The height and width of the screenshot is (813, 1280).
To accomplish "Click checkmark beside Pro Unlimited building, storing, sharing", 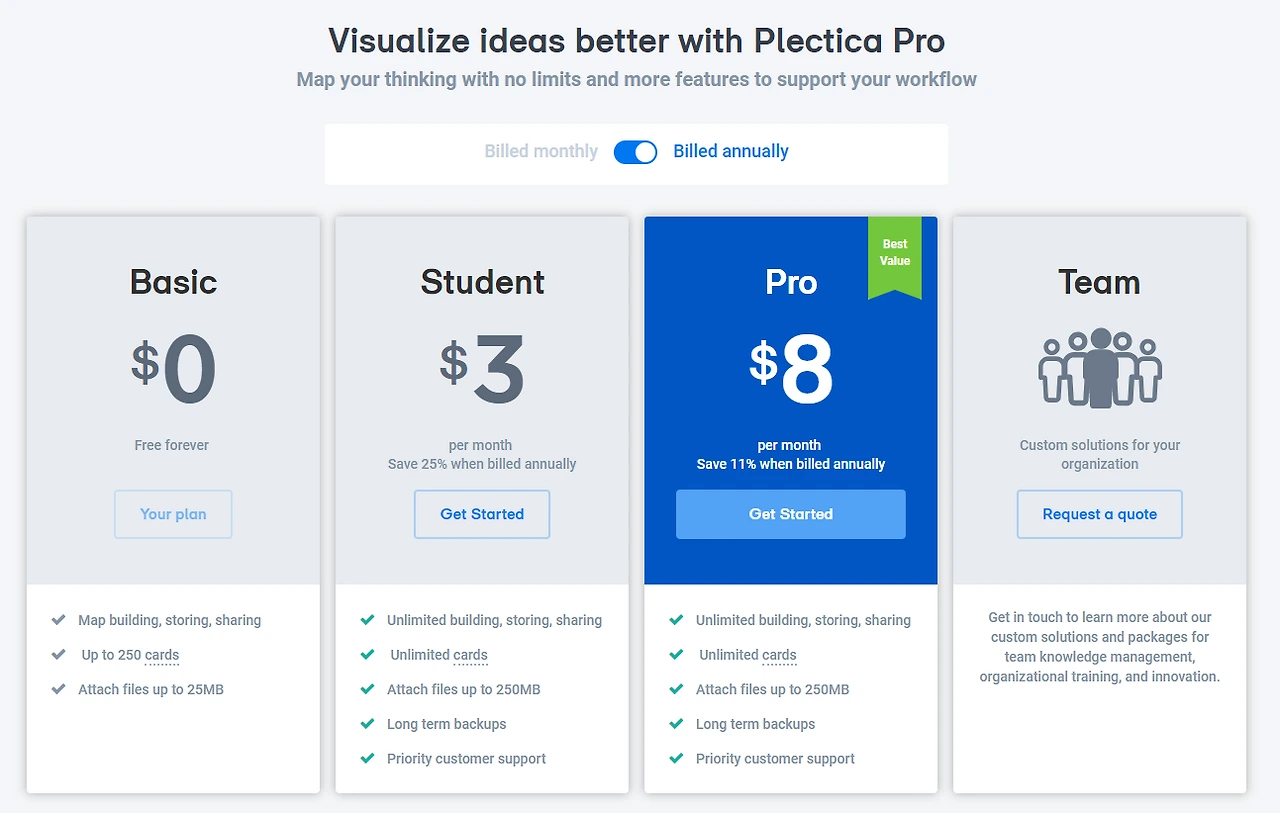I will [x=676, y=620].
